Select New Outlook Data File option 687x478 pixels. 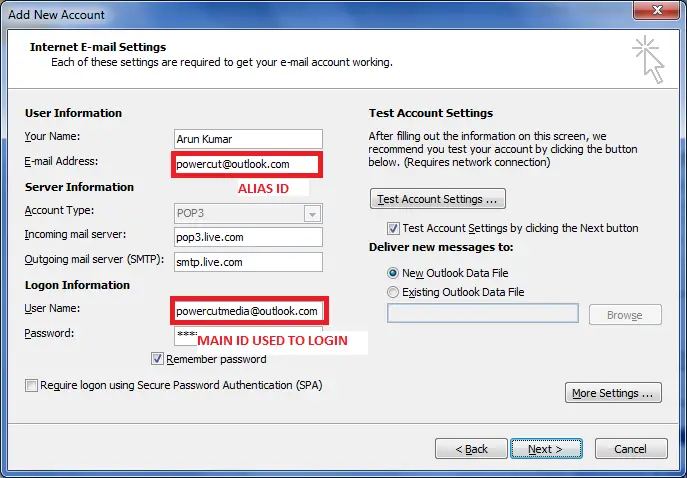[393, 273]
